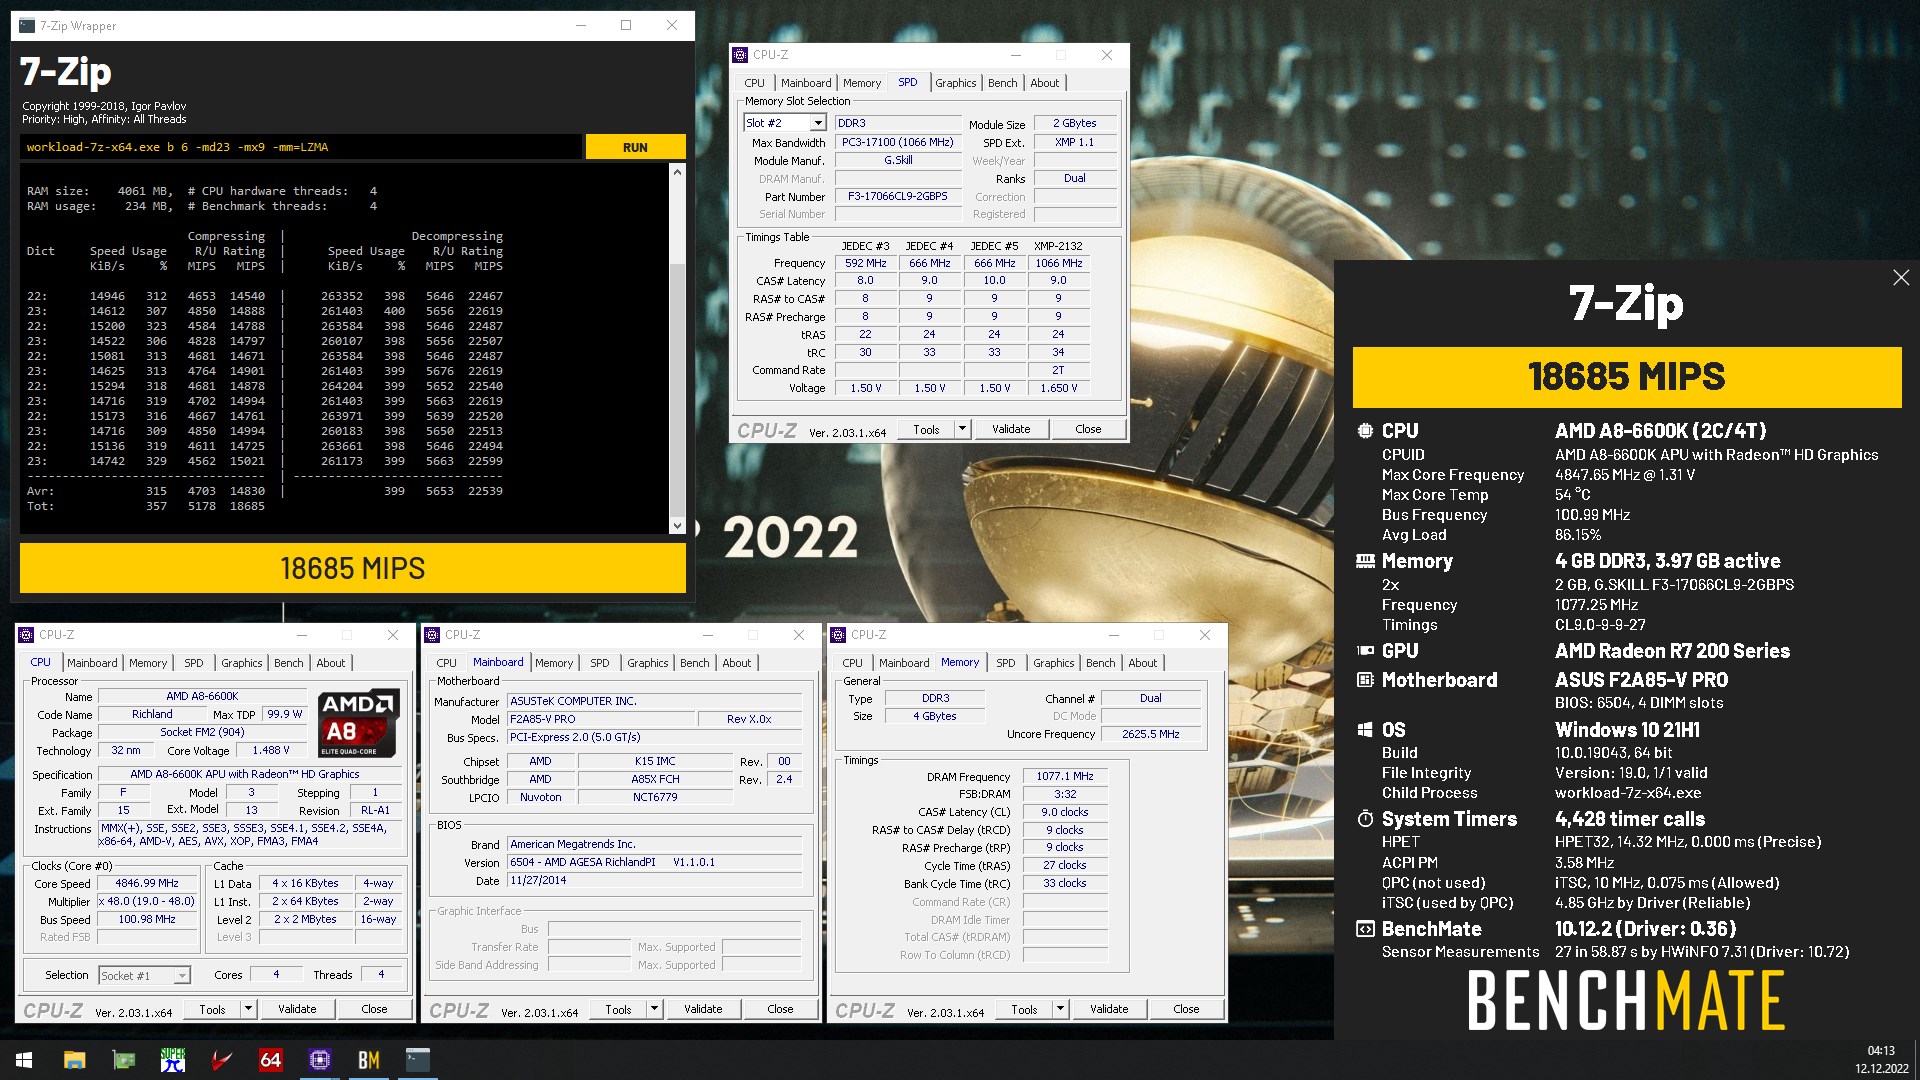Click Validate in the SPD window

pos(1011,429)
